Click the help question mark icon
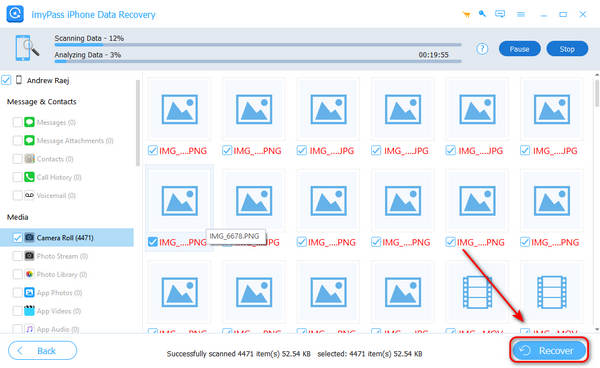This screenshot has width=600, height=368. click(x=482, y=49)
